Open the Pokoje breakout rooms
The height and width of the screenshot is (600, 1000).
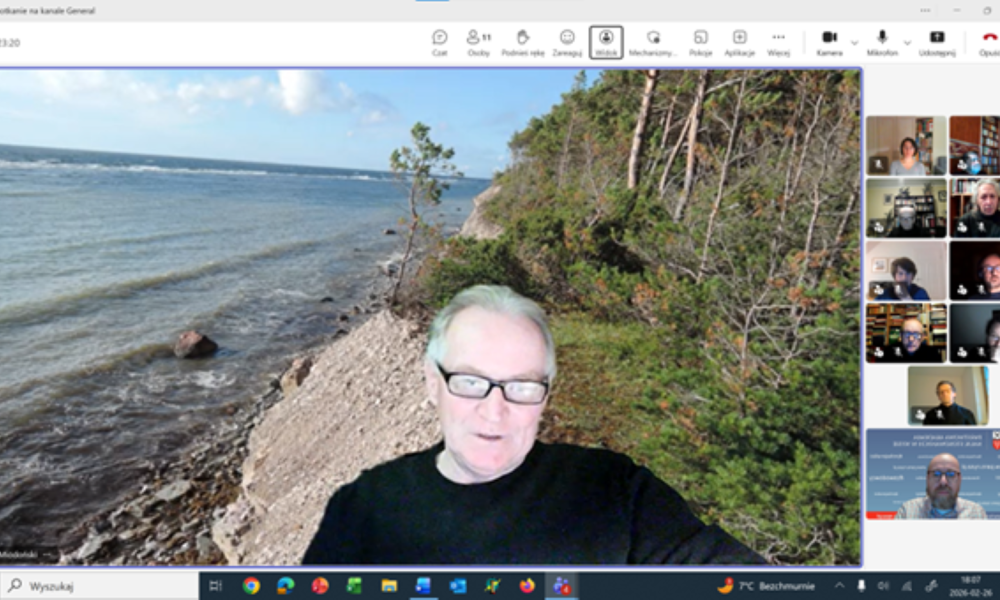(700, 42)
